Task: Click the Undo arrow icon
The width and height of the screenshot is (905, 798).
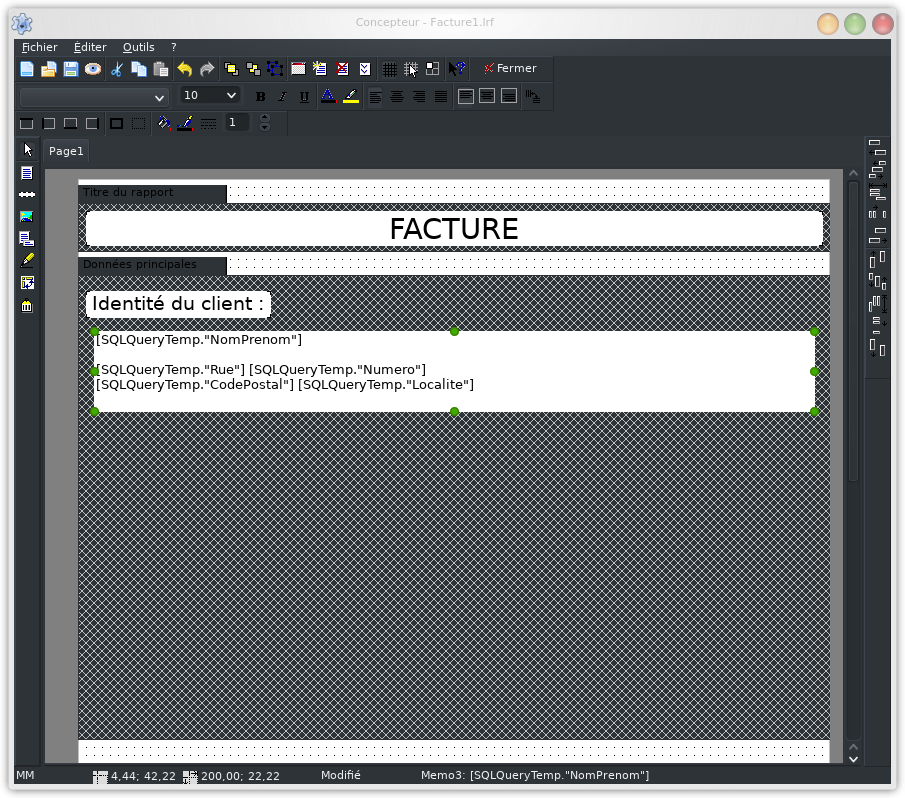Action: coord(184,69)
